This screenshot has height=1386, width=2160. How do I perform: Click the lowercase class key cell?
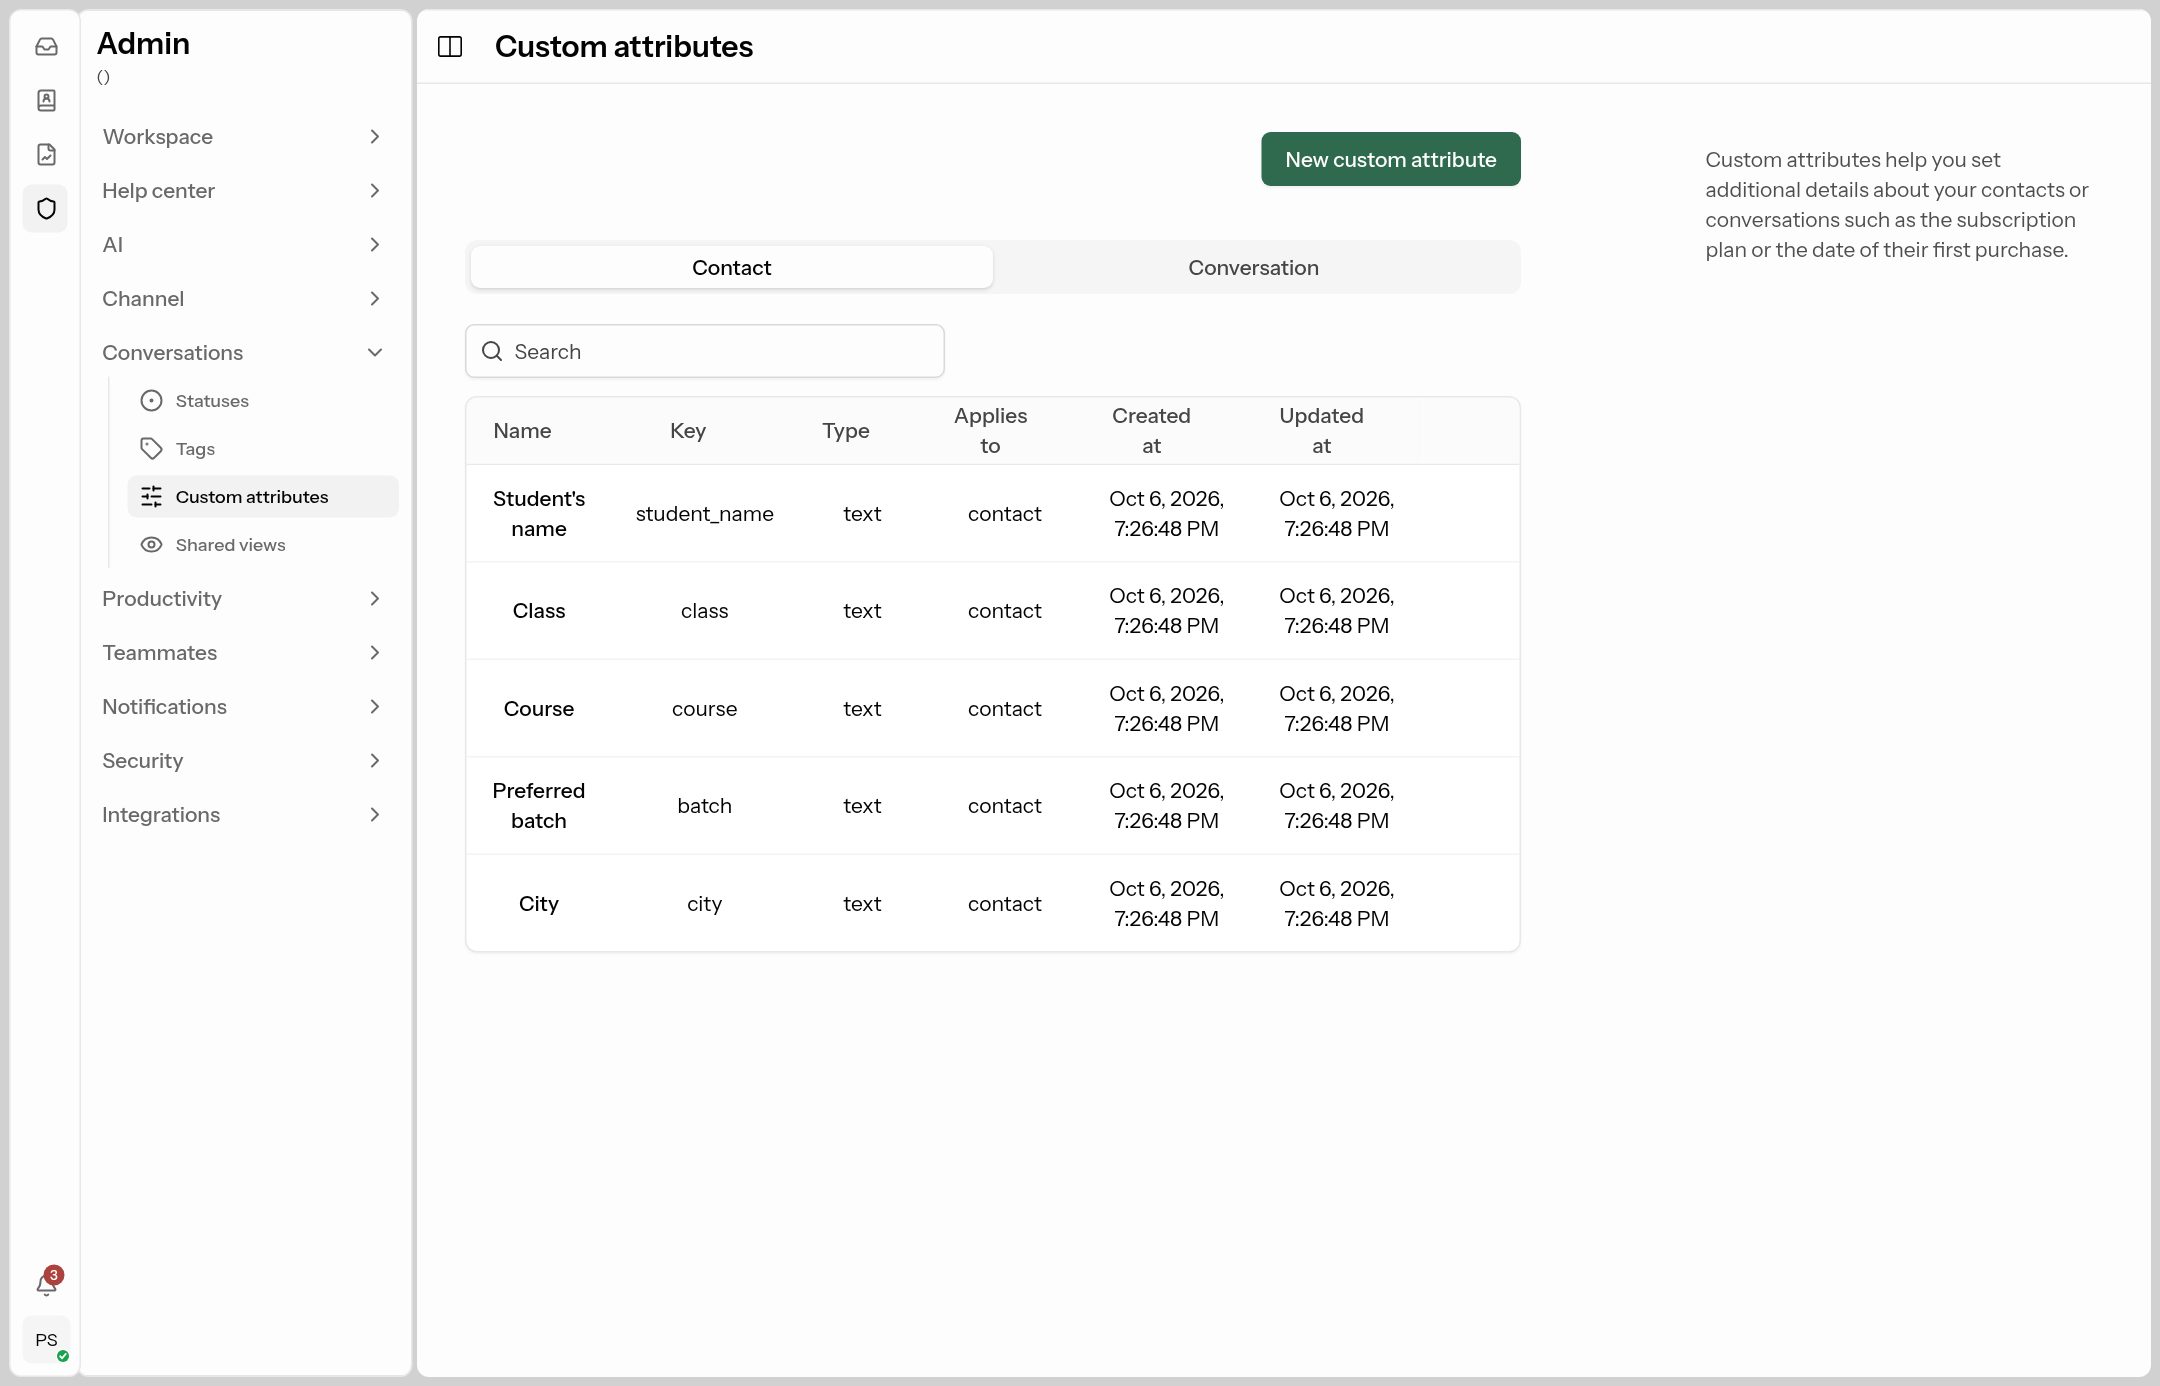pos(705,611)
